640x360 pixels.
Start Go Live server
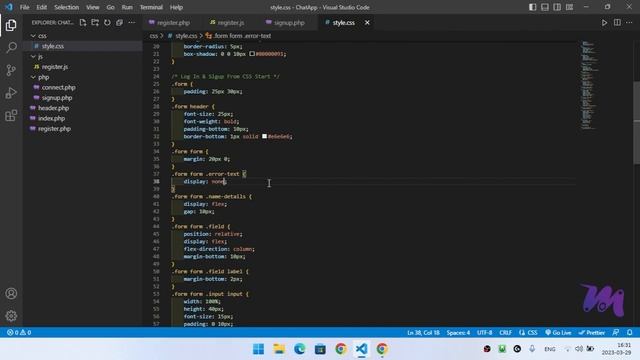tap(558, 333)
